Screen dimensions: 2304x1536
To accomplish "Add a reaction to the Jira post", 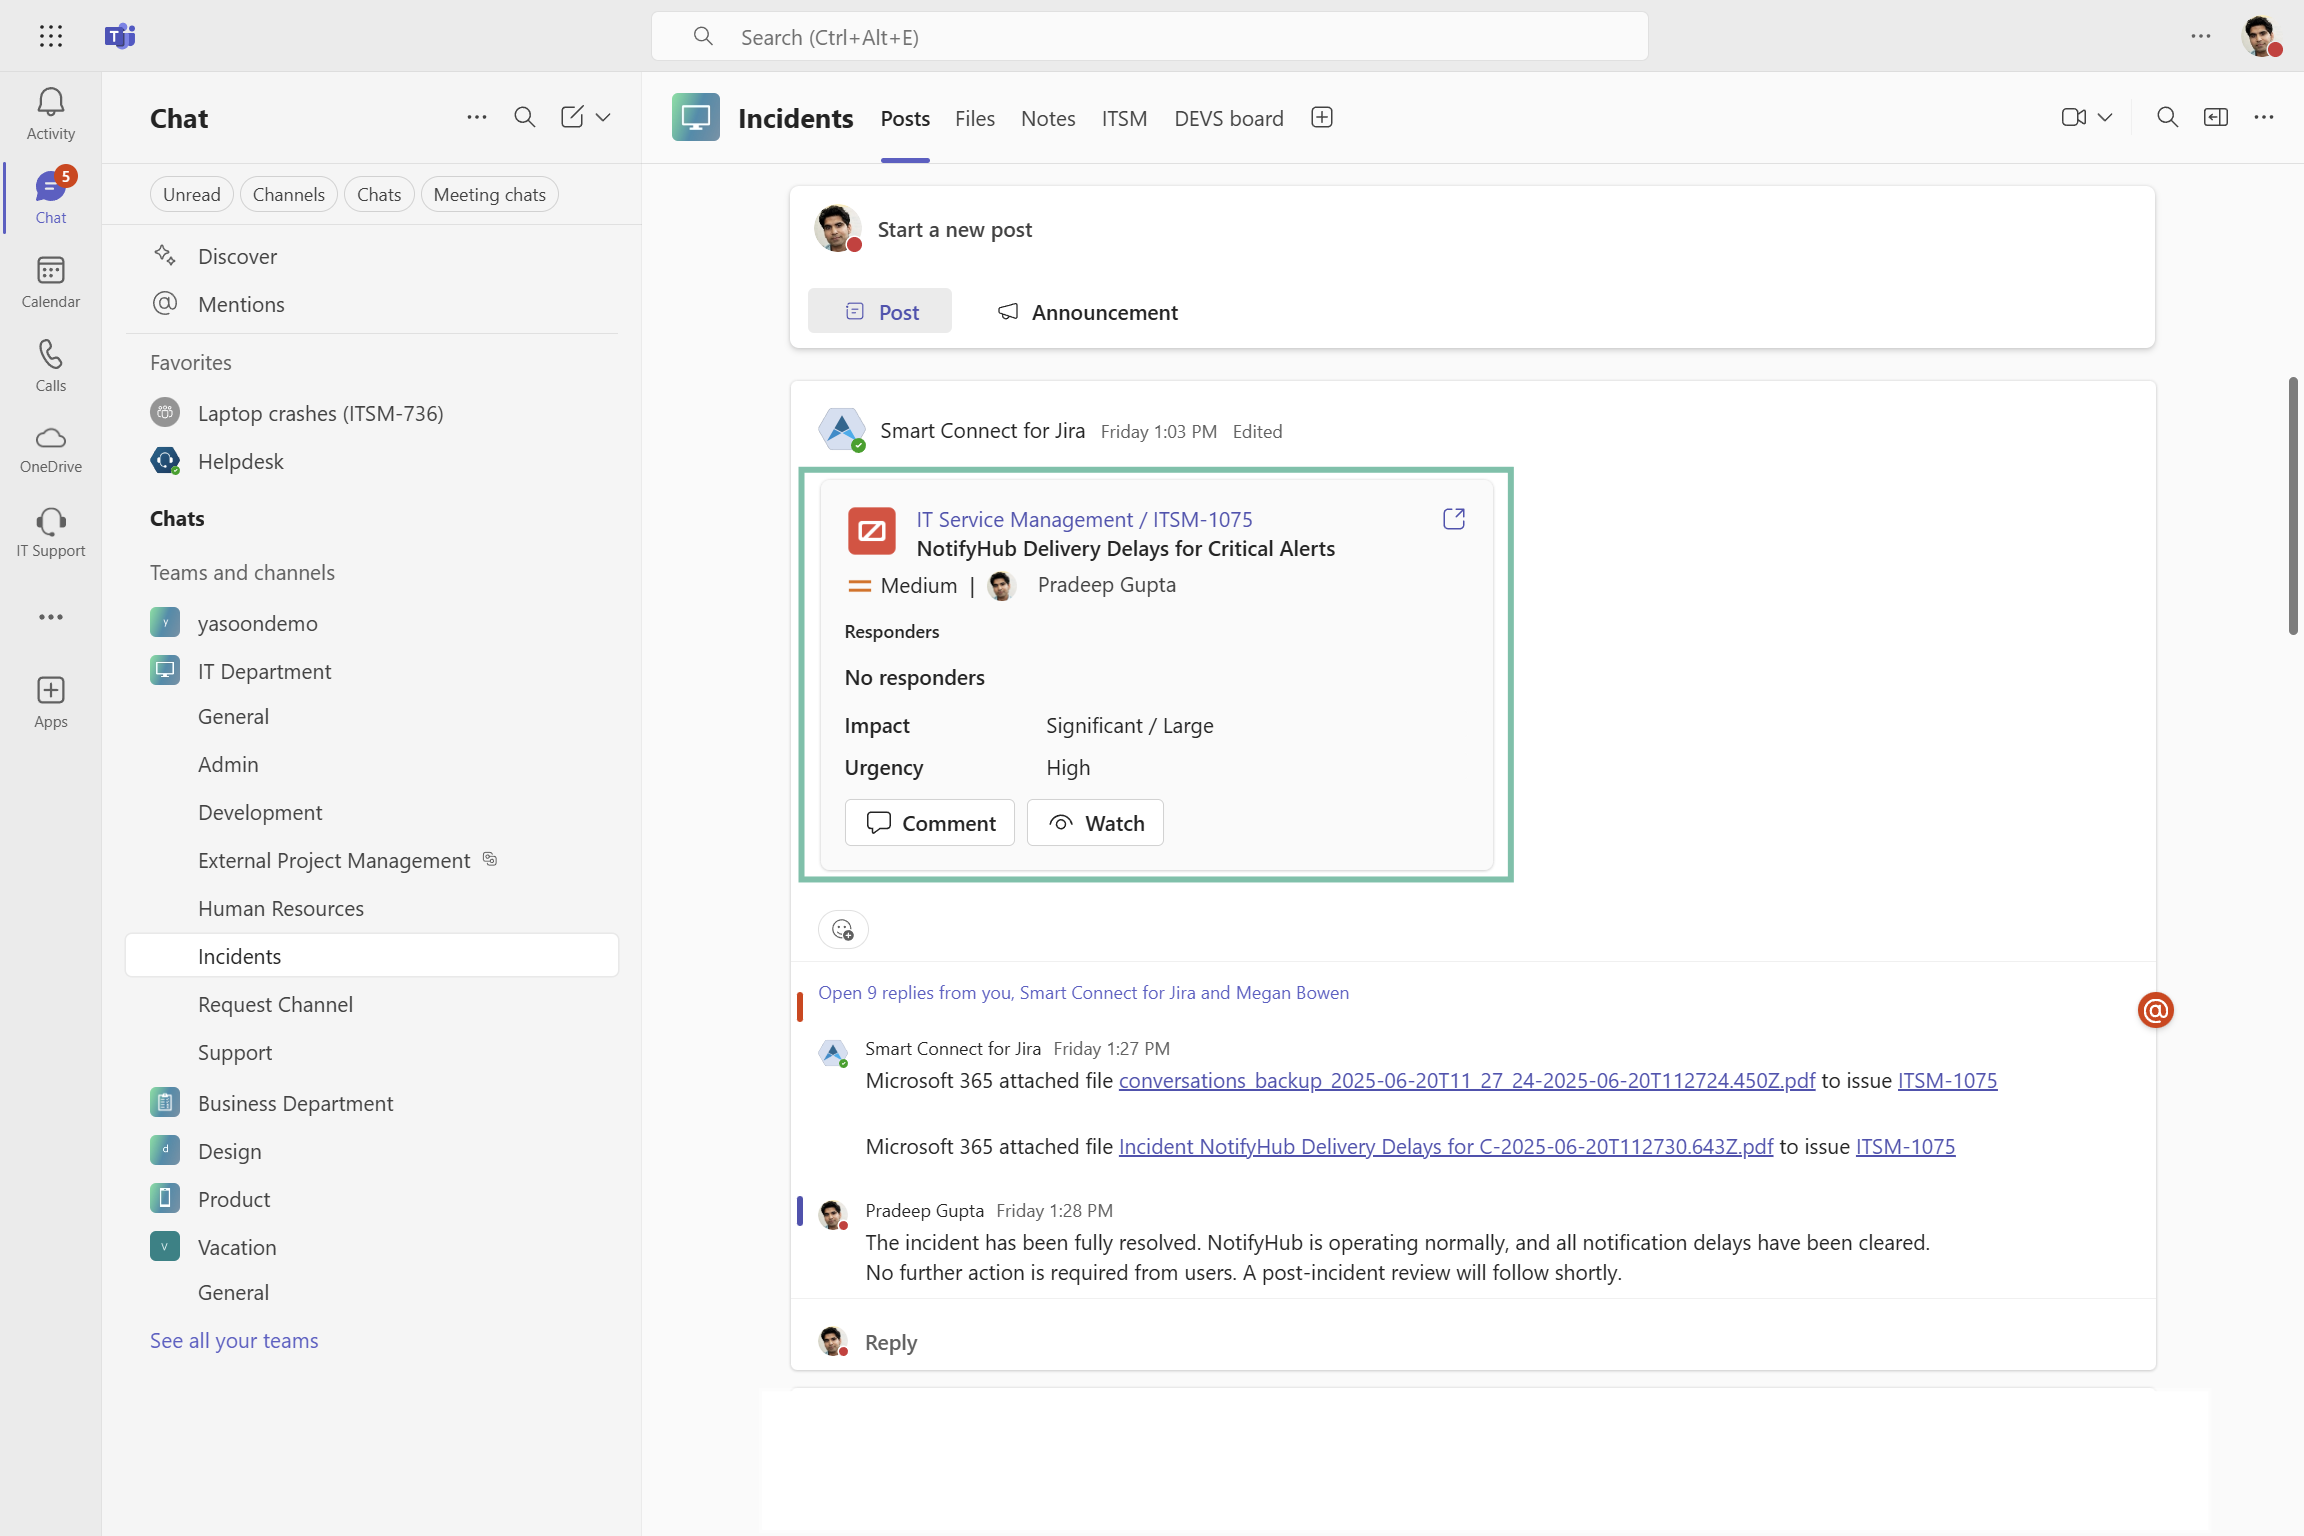I will click(x=843, y=930).
